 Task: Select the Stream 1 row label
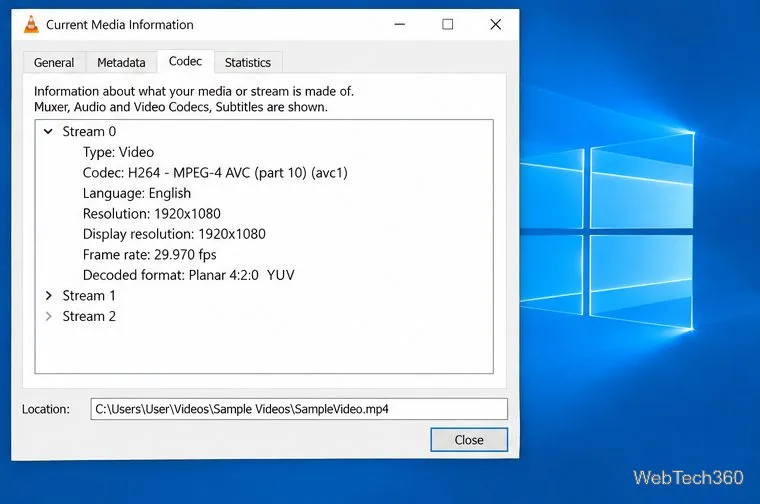point(89,296)
